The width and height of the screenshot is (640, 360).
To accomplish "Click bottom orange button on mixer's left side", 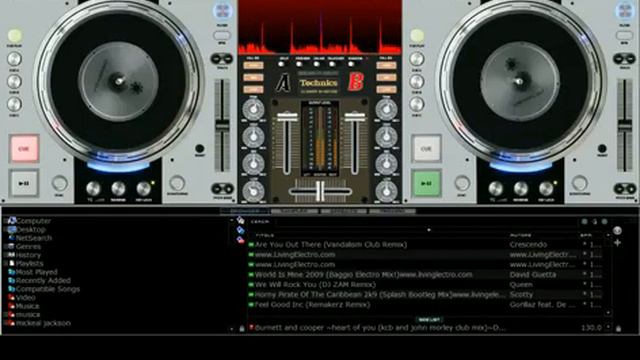I will tap(253, 89).
